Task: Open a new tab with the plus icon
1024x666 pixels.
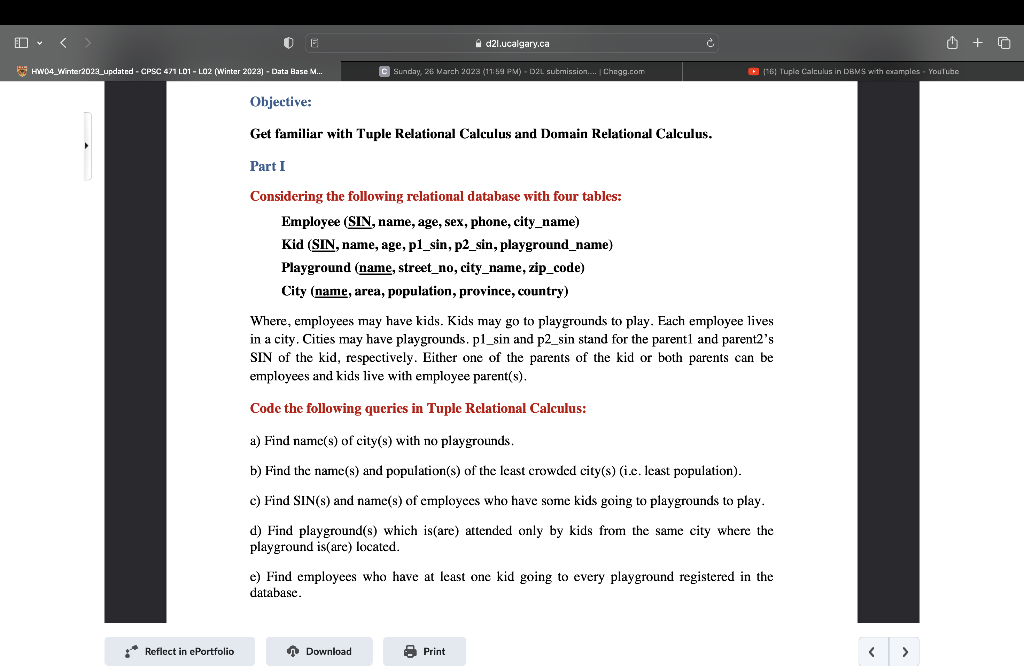Action: pos(978,43)
